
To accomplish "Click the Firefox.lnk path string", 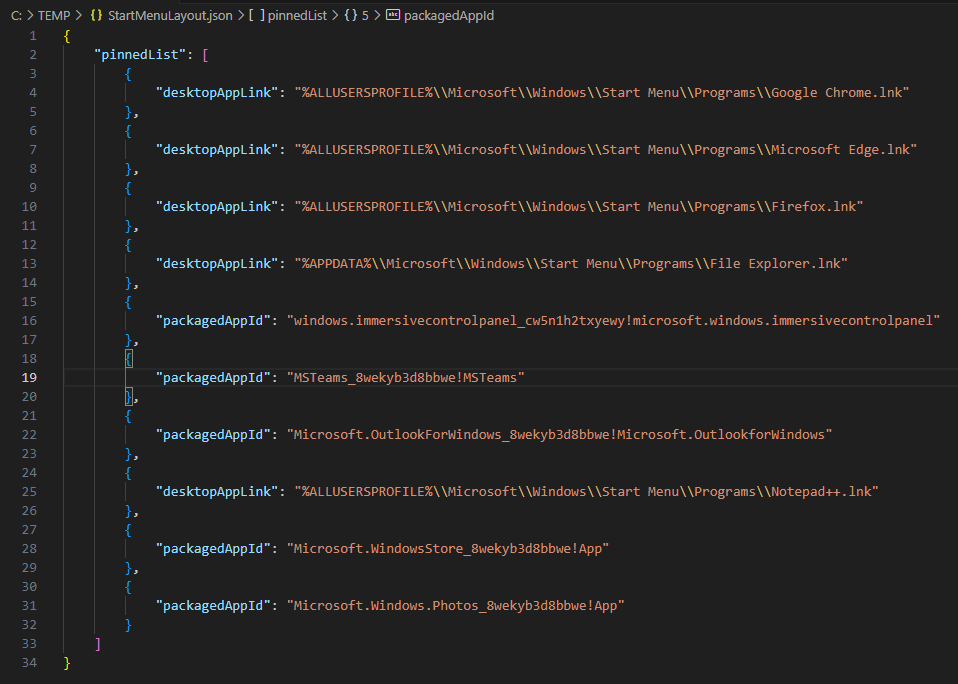I will (x=578, y=206).
